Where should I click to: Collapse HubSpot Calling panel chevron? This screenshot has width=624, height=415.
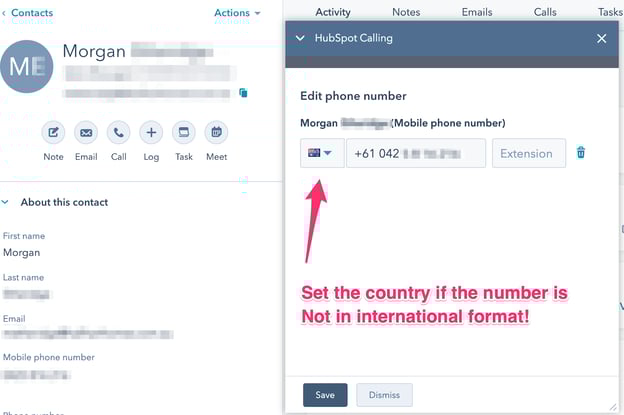pyautogui.click(x=300, y=39)
